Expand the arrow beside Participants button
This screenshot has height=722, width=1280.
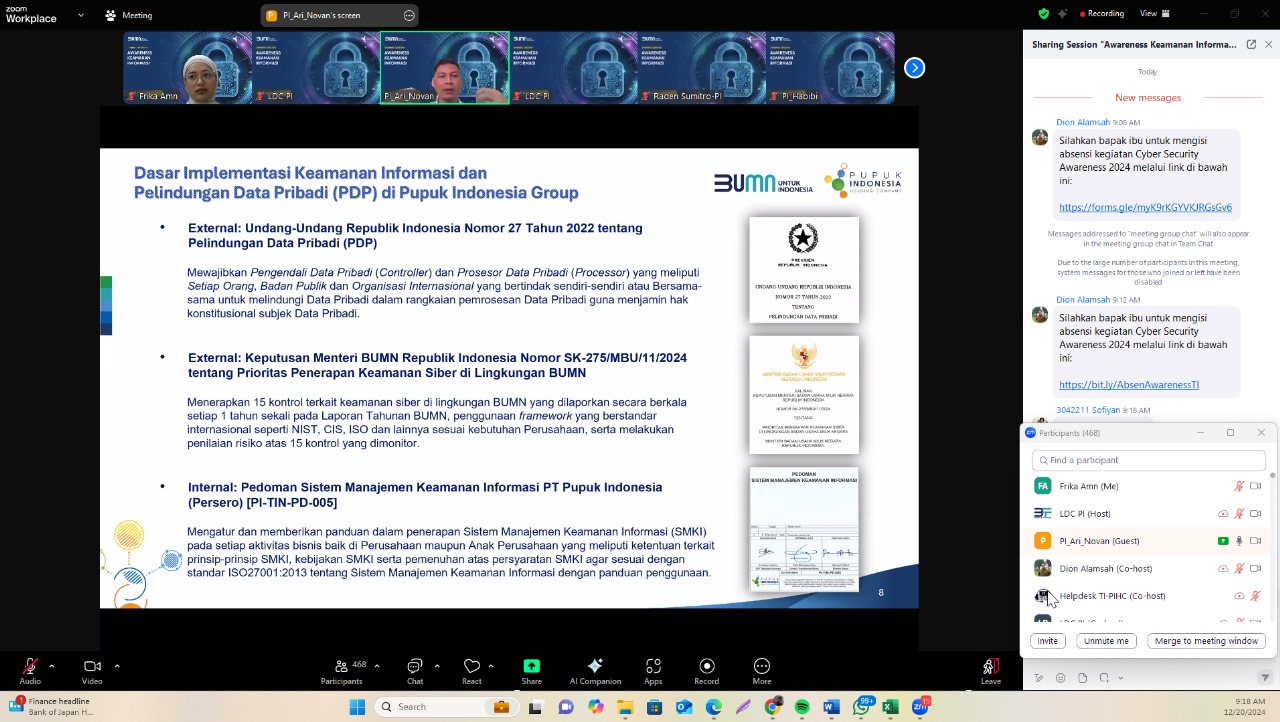coord(376,666)
